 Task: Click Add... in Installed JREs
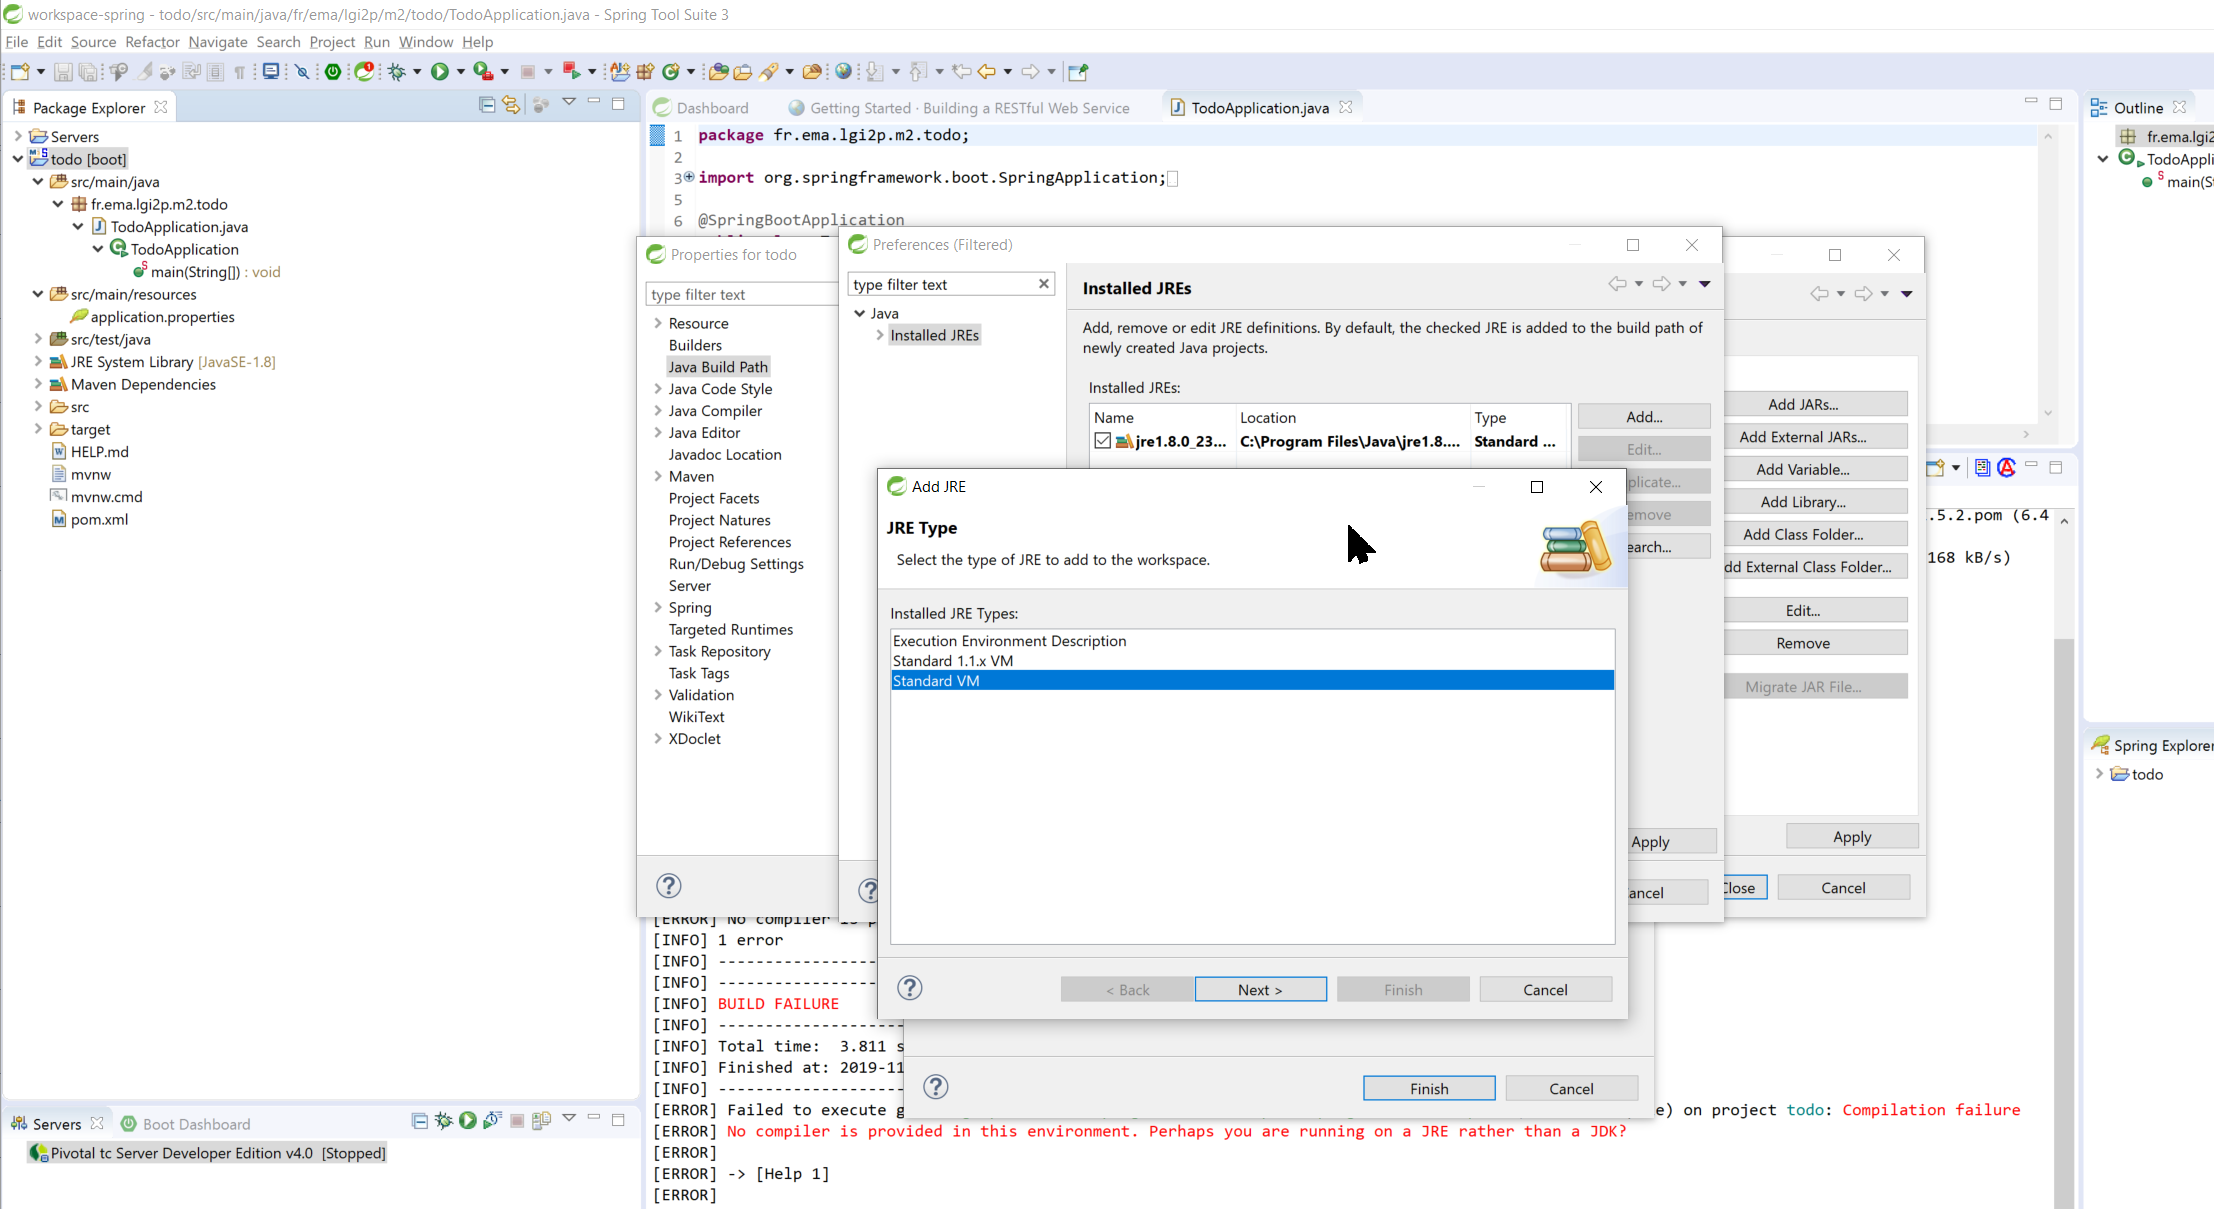point(1644,417)
